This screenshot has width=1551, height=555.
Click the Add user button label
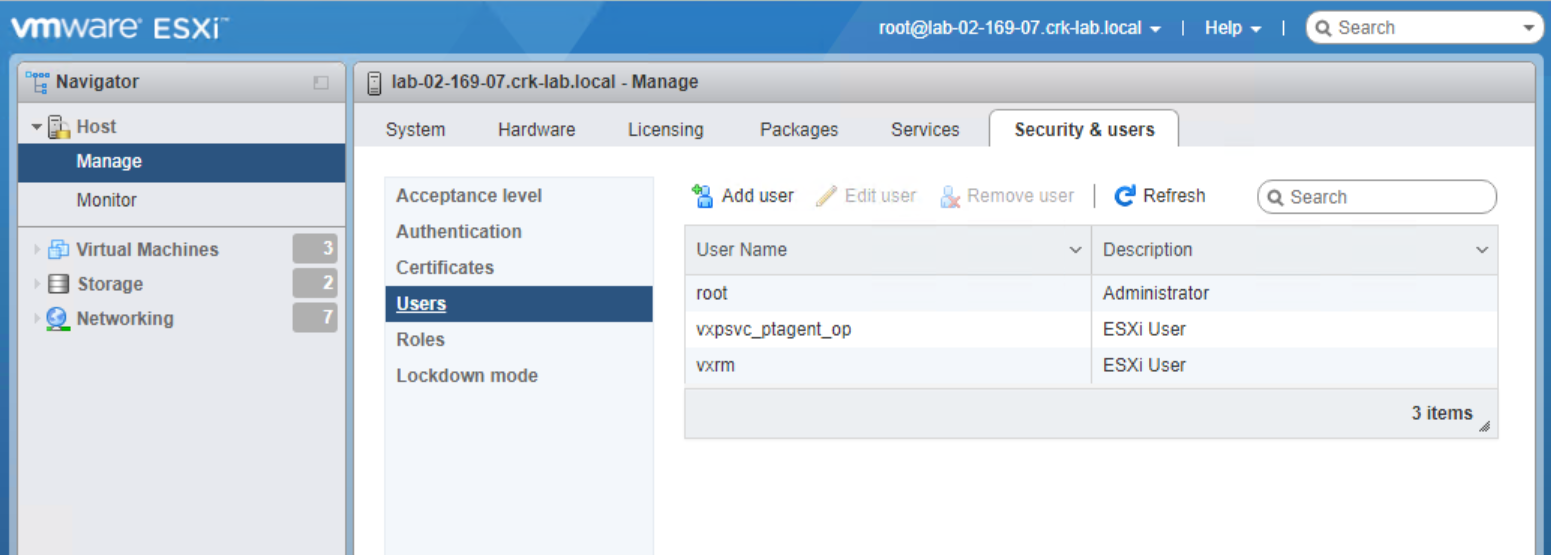tap(758, 196)
